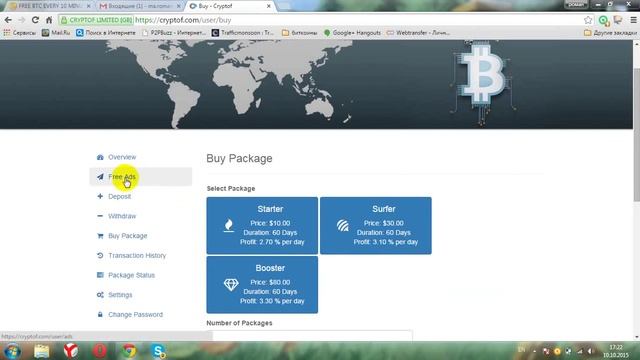Open the Сервисы apps bookmark
Viewport: 640px width, 360px height.
[20, 33]
